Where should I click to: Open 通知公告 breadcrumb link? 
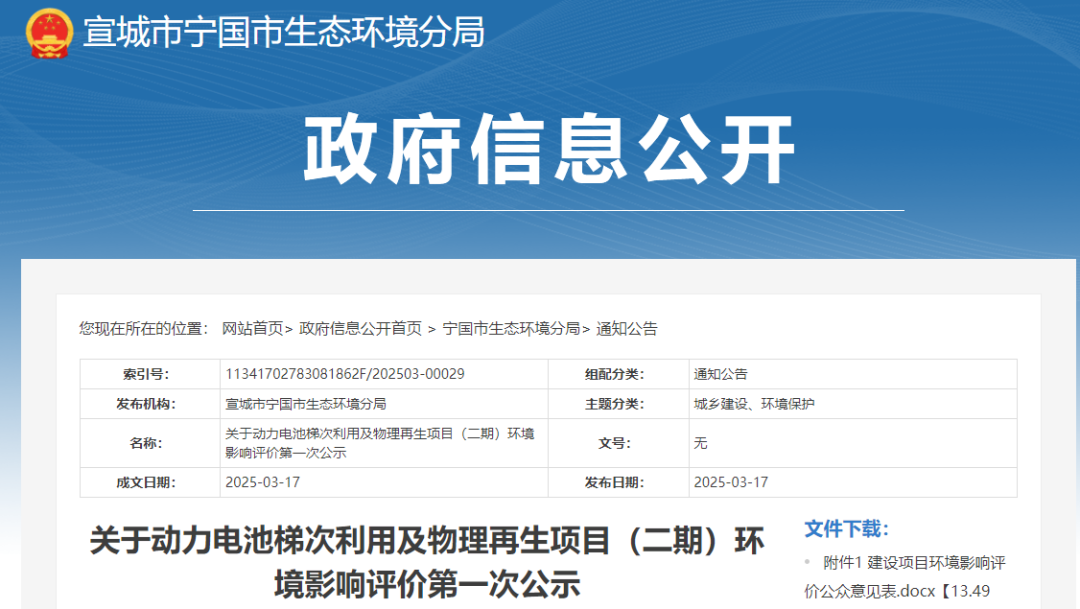(x=627, y=329)
